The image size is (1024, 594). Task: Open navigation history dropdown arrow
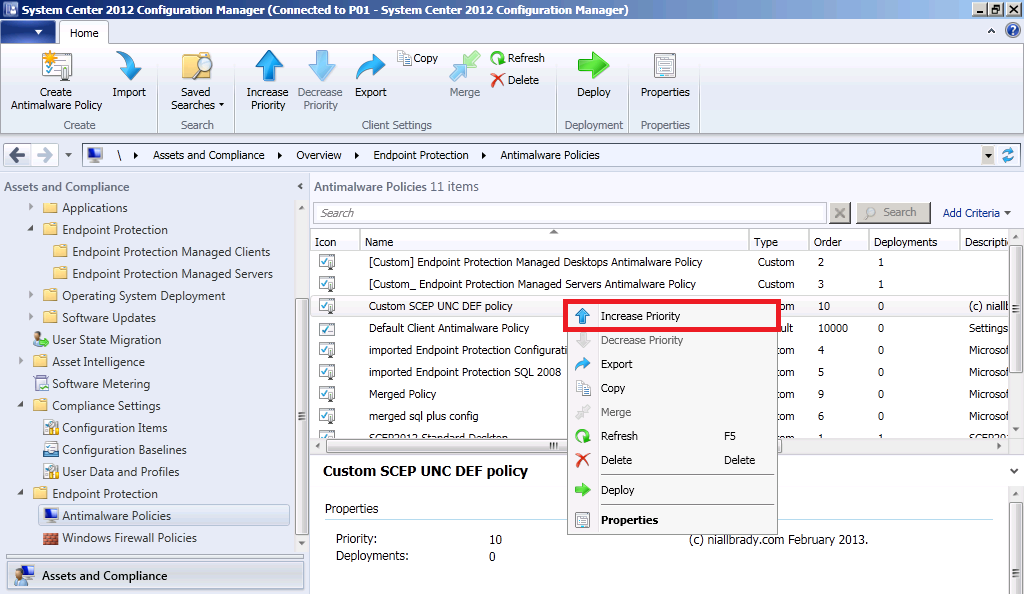pyautogui.click(x=68, y=155)
